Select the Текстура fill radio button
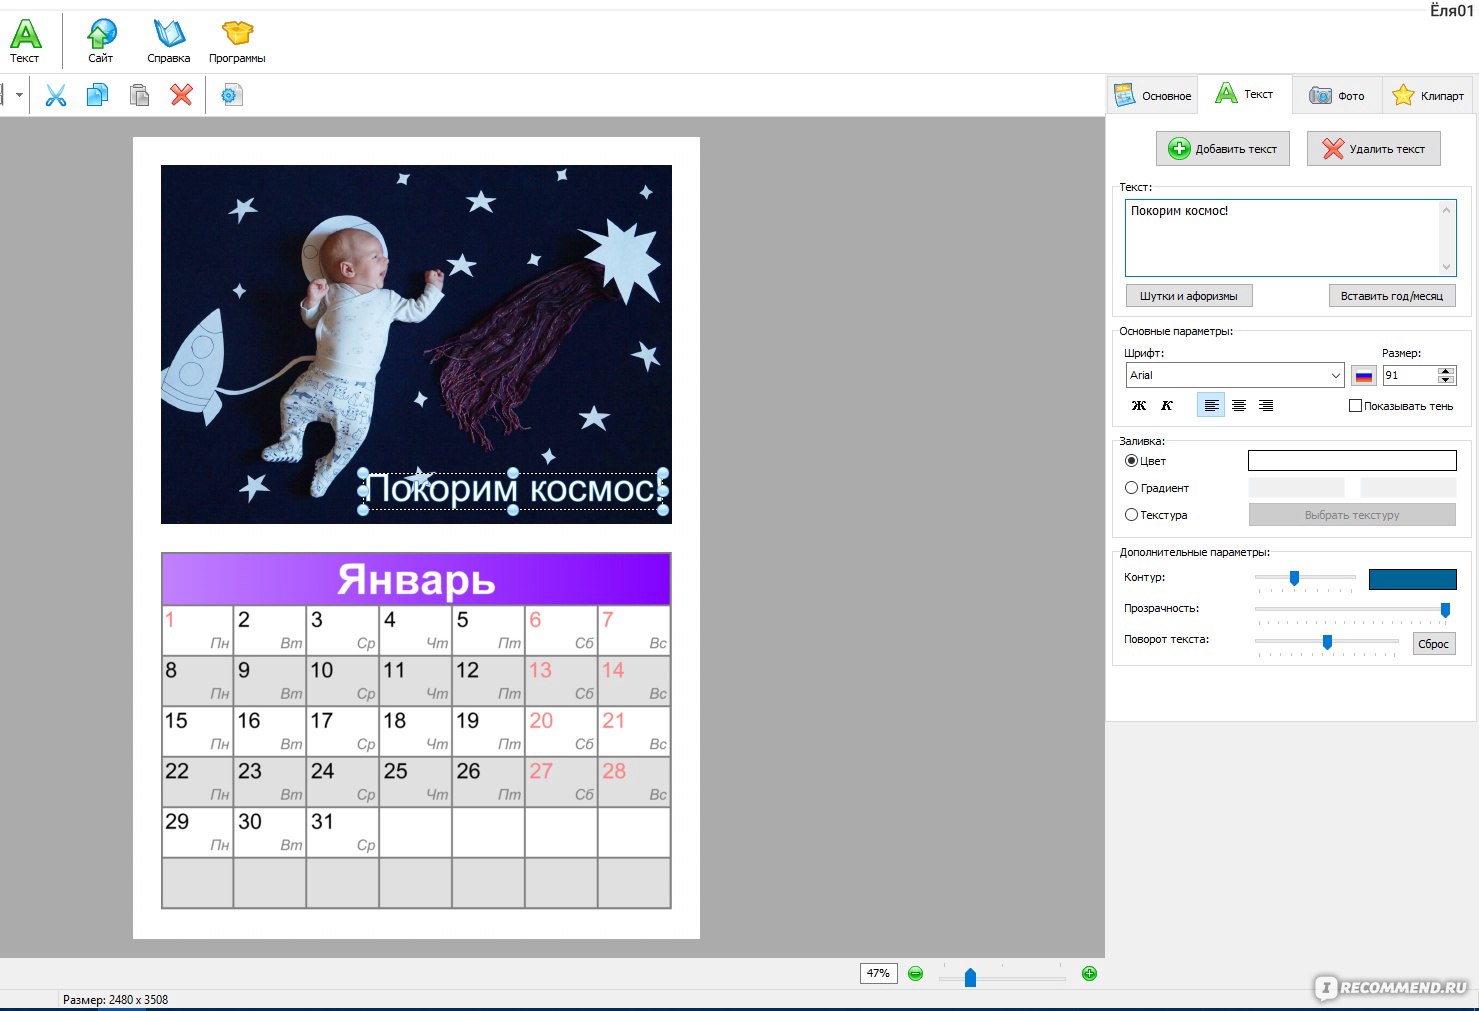1479x1011 pixels. pos(1131,515)
